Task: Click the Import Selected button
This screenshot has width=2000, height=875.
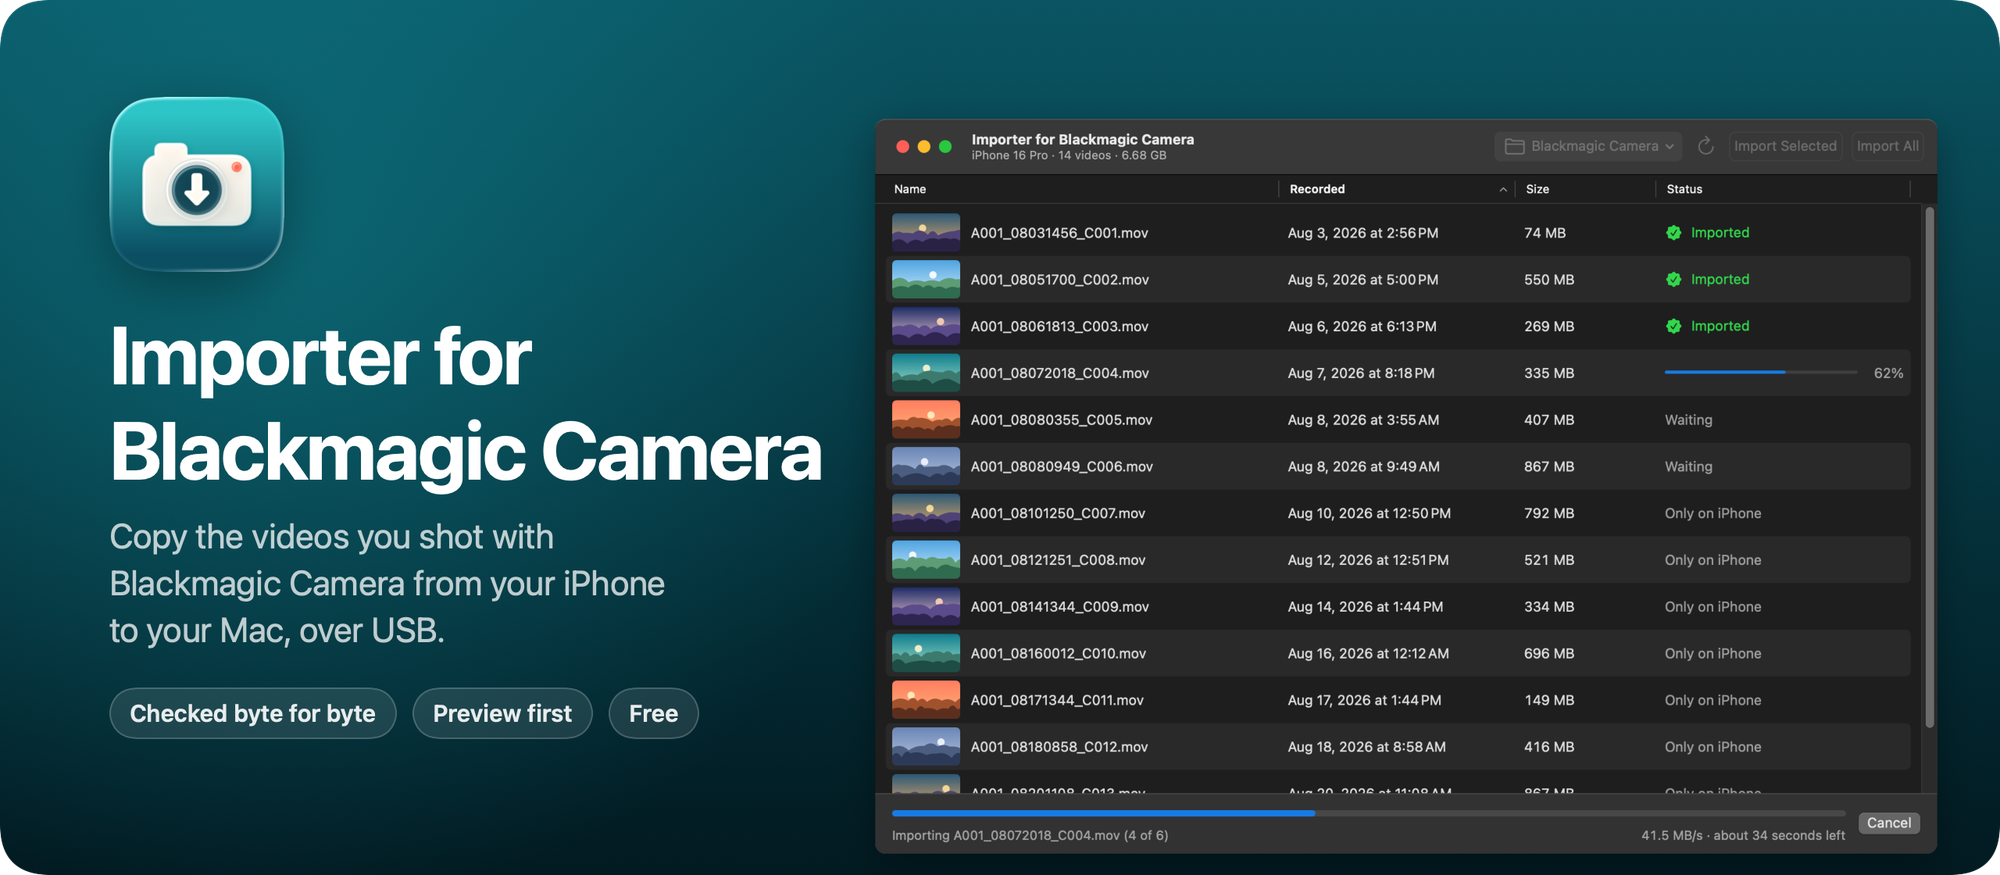Action: (x=1785, y=146)
